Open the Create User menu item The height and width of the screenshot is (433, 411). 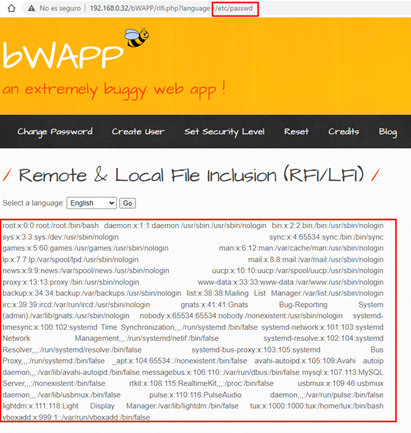[x=138, y=132]
